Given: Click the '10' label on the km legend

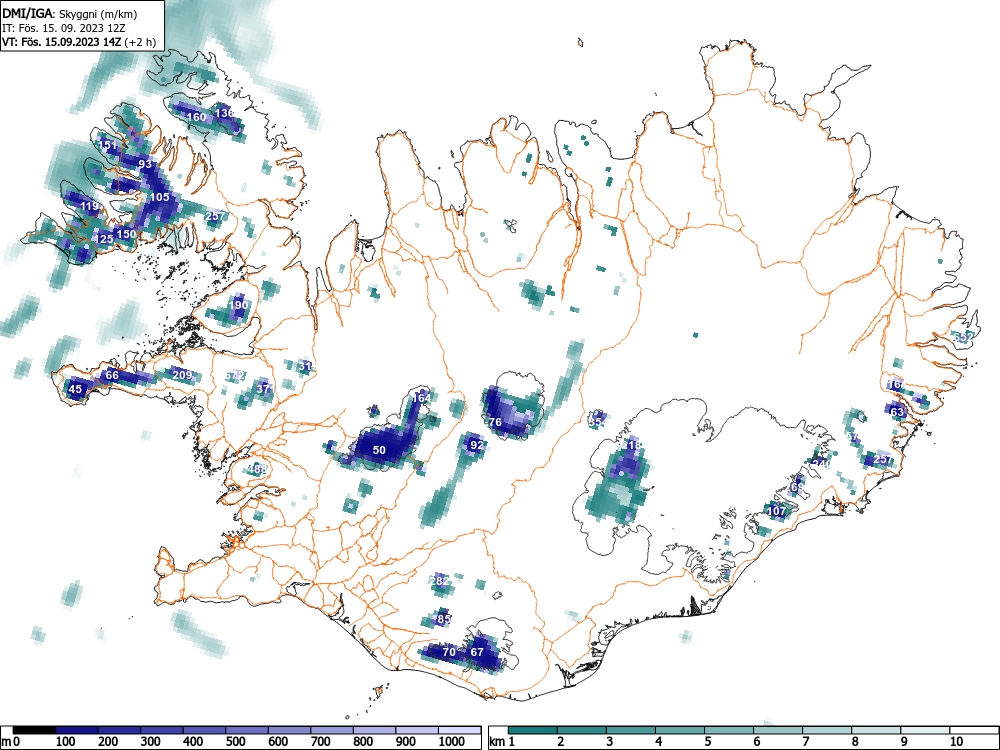Looking at the screenshot, I should 955,742.
